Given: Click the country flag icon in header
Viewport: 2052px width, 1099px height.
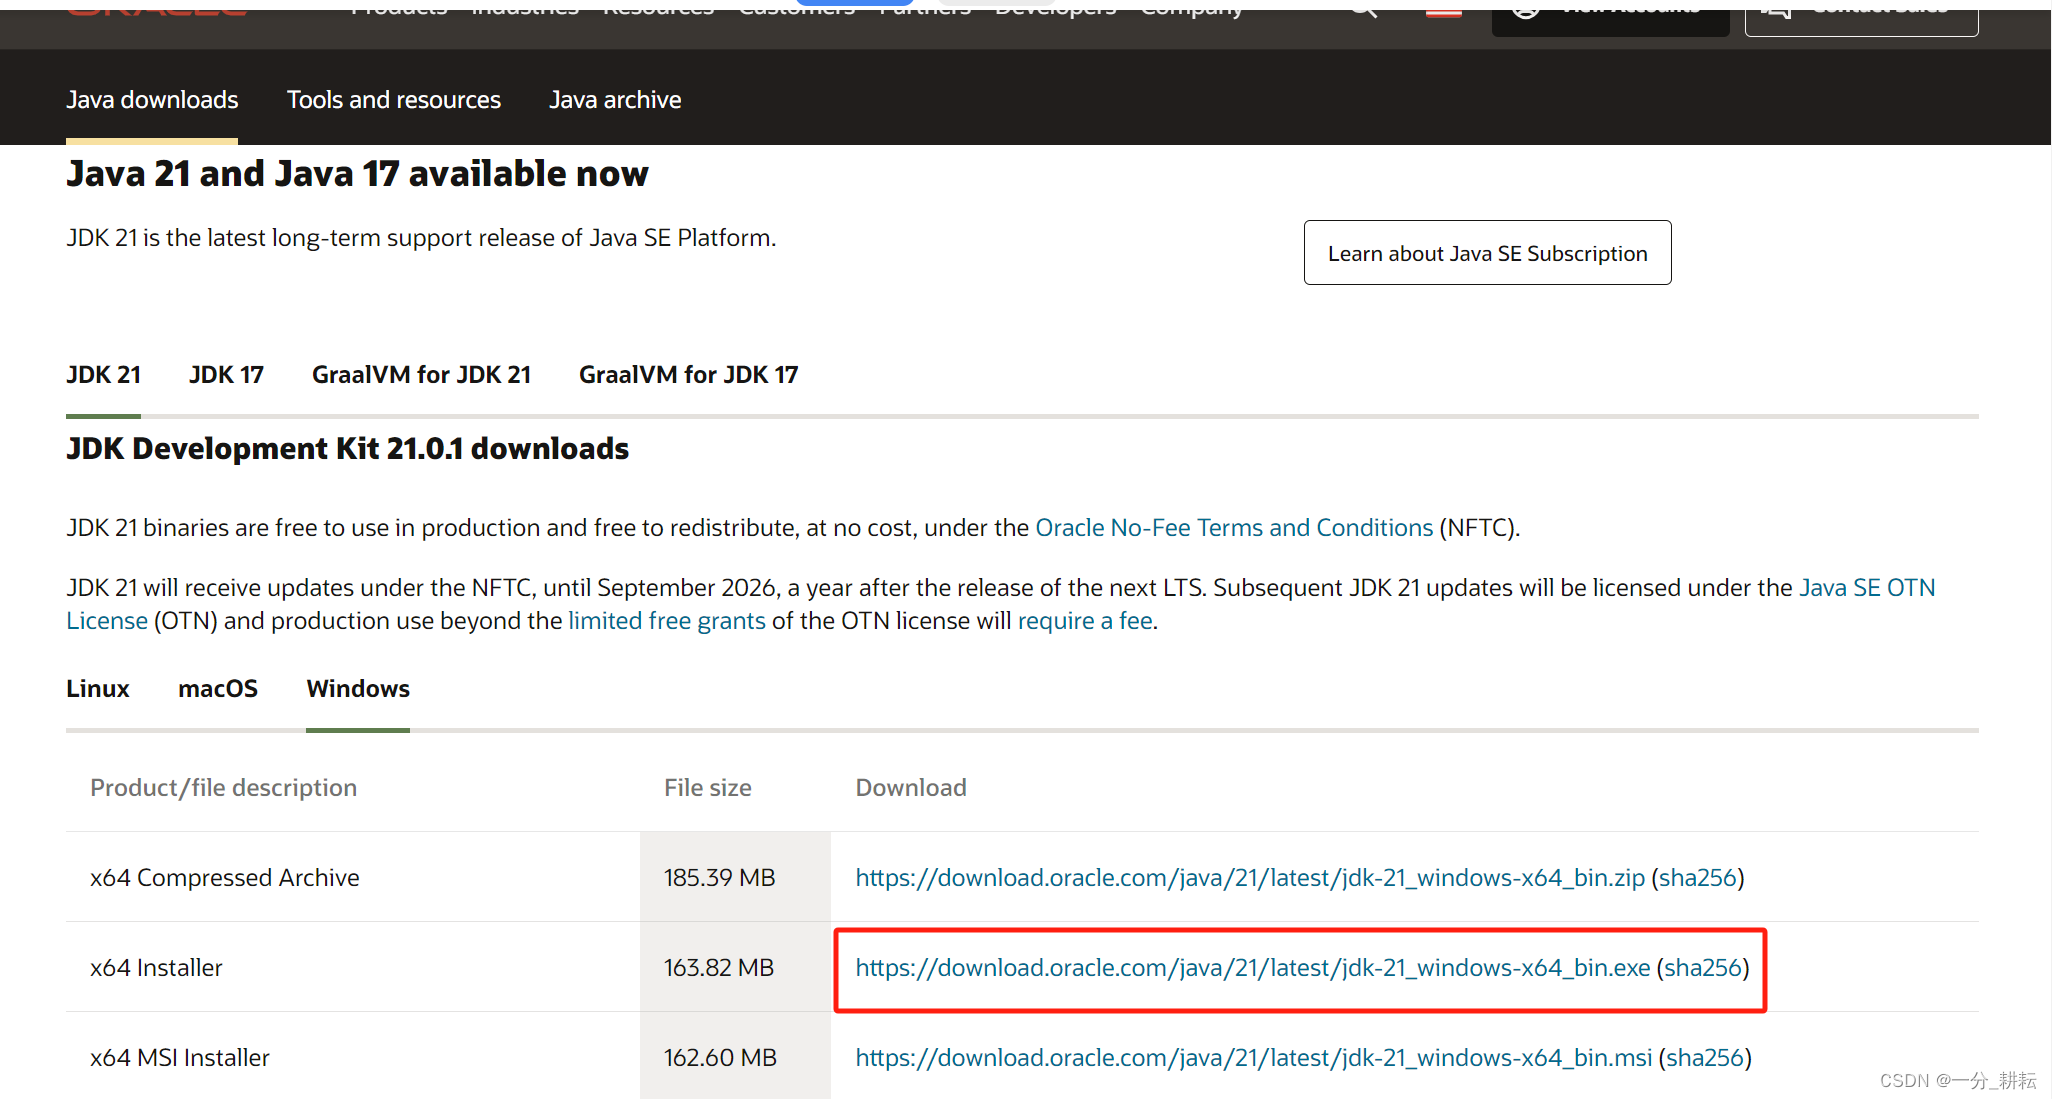Looking at the screenshot, I should pyautogui.click(x=1443, y=11).
